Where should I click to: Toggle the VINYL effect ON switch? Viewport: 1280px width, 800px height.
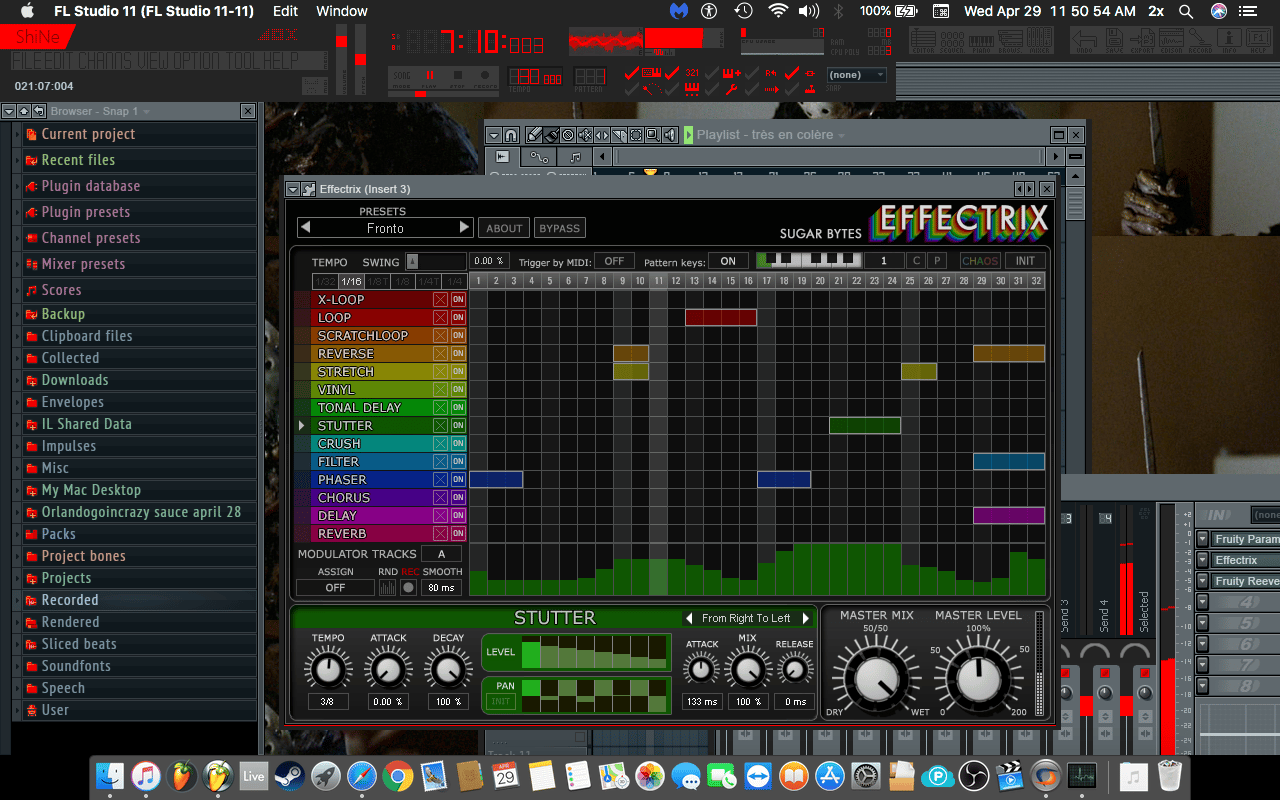point(458,390)
